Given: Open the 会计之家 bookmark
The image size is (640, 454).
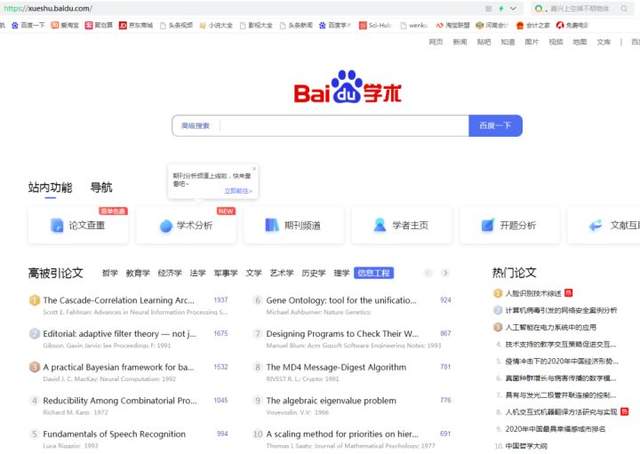Looking at the screenshot, I should click(x=533, y=25).
